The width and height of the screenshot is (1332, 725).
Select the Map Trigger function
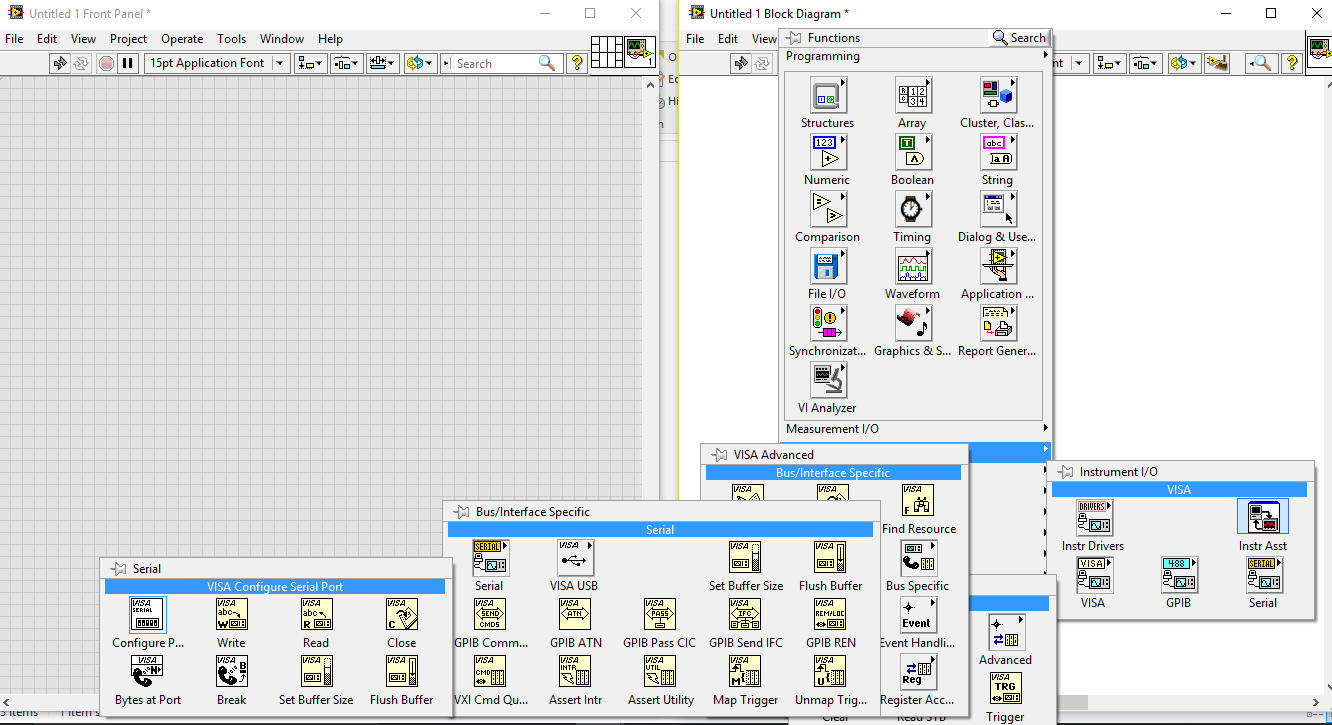(x=745, y=672)
